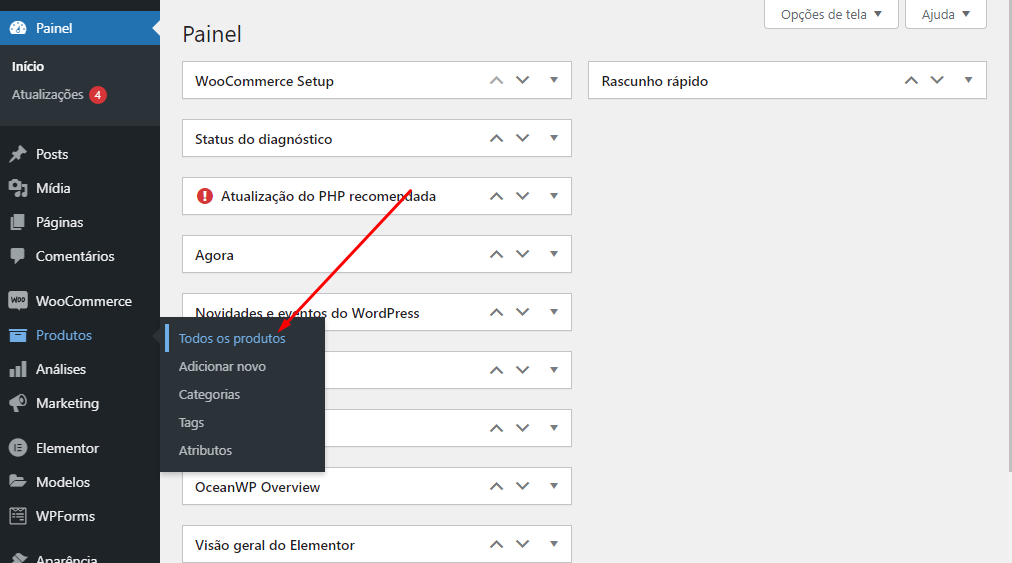This screenshot has width=1012, height=563.
Task: Move Status do diagnóstico widget down
Action: click(523, 138)
